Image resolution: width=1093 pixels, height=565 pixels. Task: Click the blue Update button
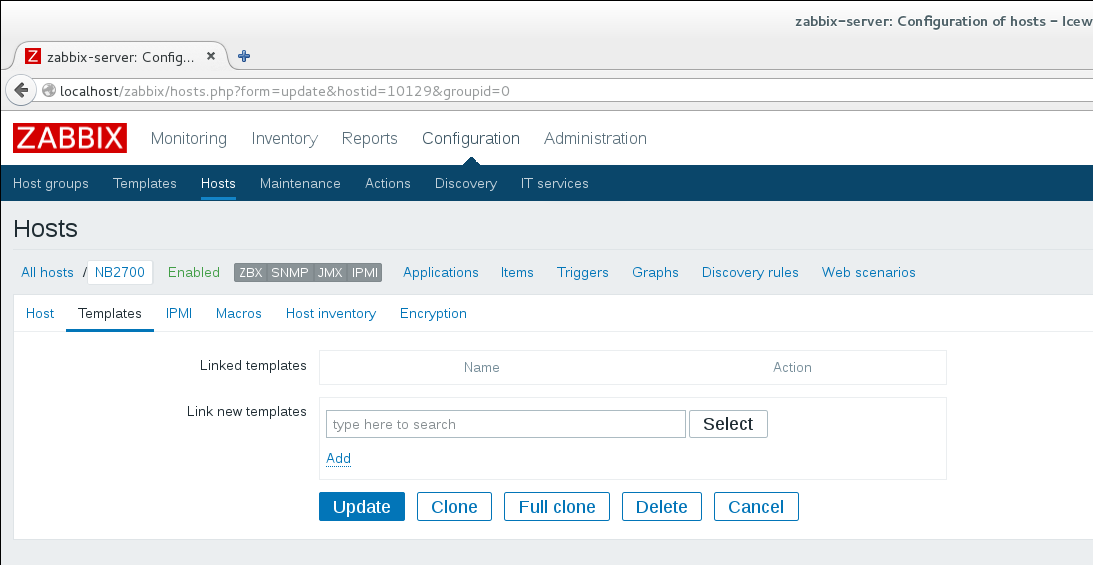362,506
